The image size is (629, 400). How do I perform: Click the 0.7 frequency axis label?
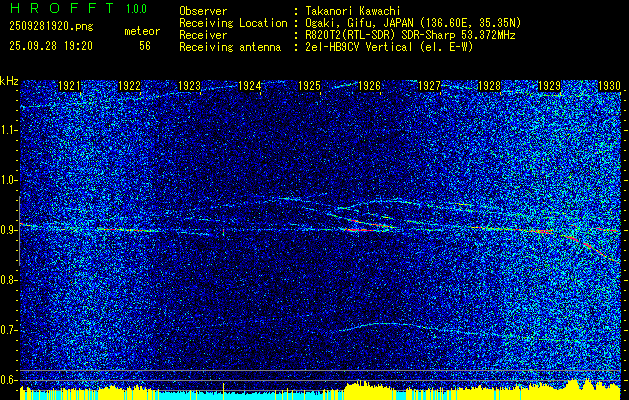pyautogui.click(x=8, y=330)
